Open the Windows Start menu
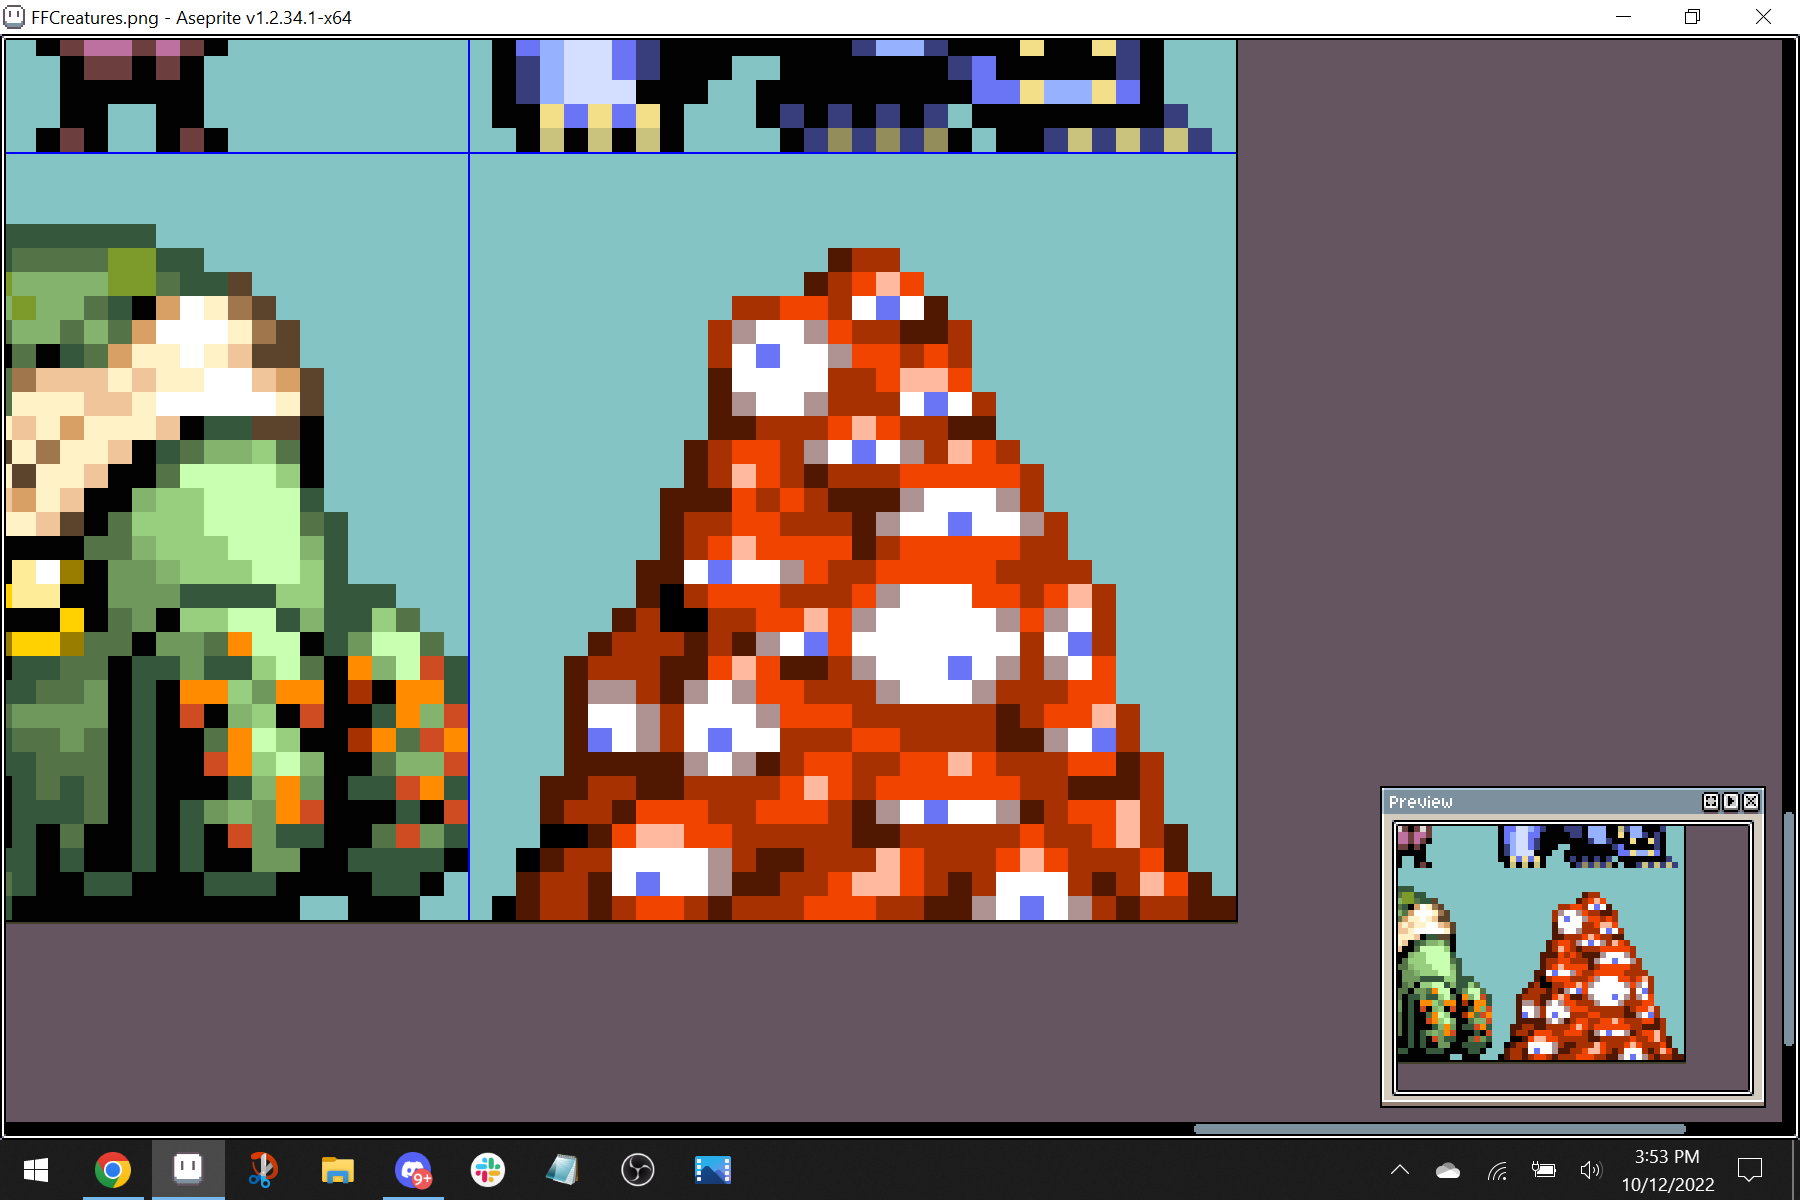The width and height of the screenshot is (1800, 1200). pos(36,1170)
